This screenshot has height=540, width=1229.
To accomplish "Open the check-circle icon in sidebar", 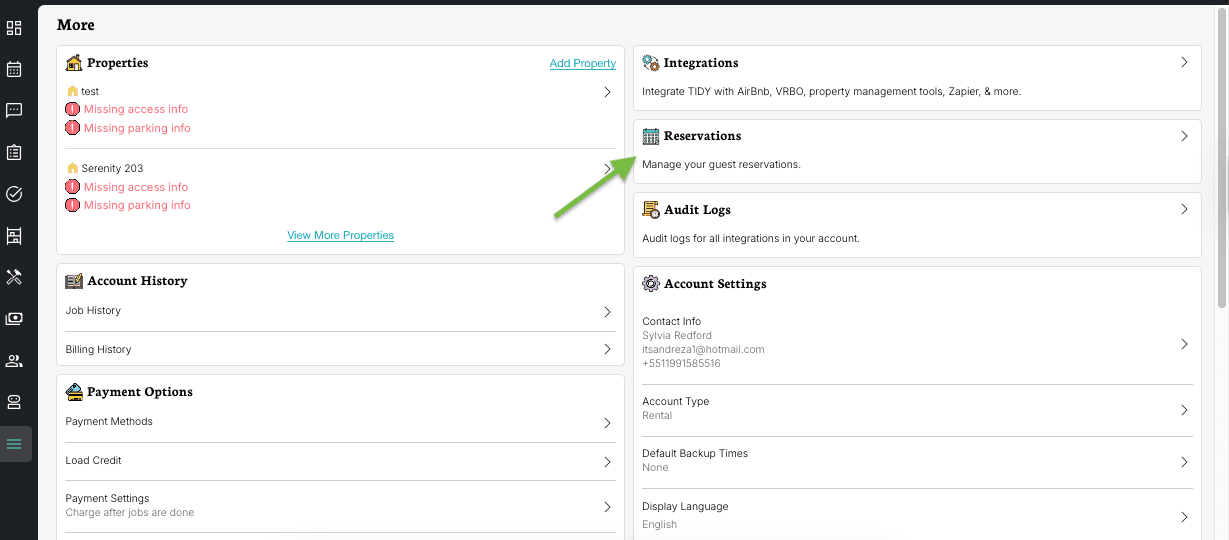I will (14, 194).
